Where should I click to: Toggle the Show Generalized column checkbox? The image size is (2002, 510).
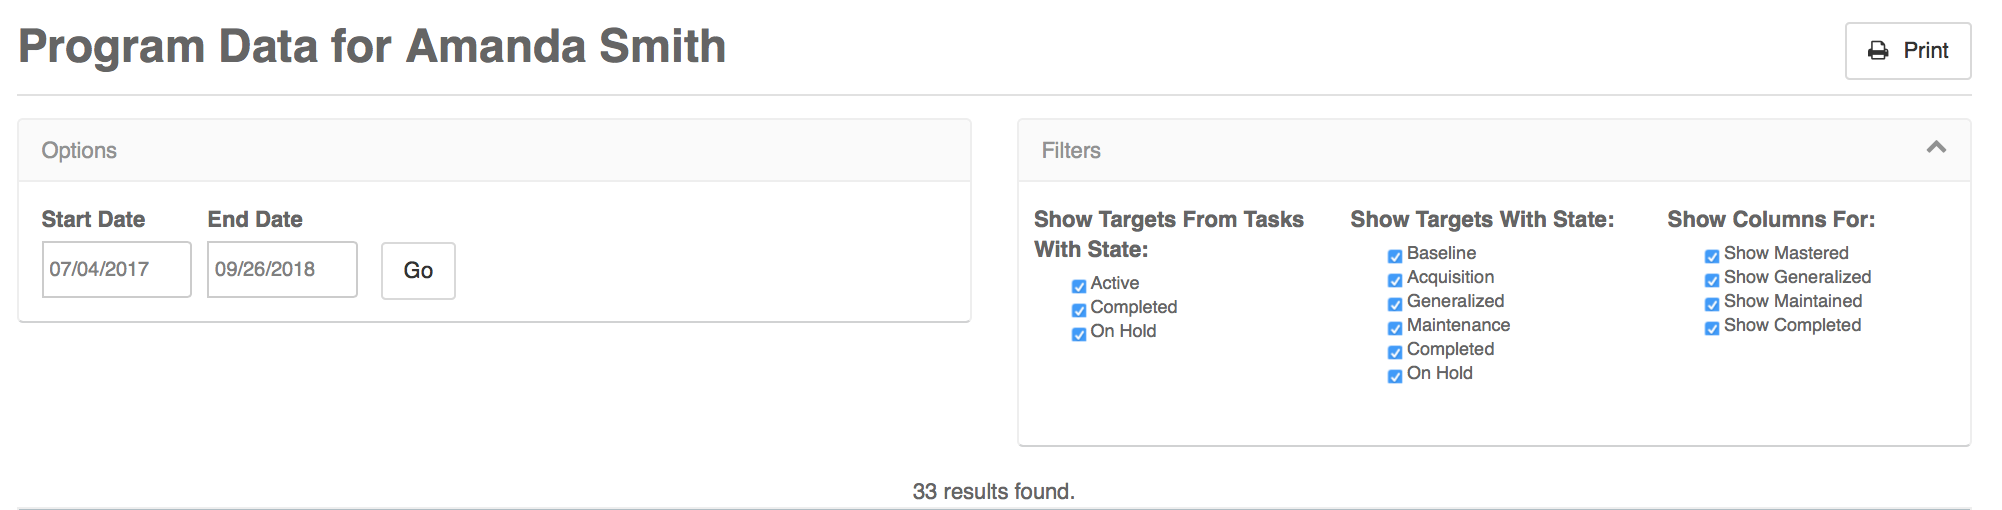1712,280
